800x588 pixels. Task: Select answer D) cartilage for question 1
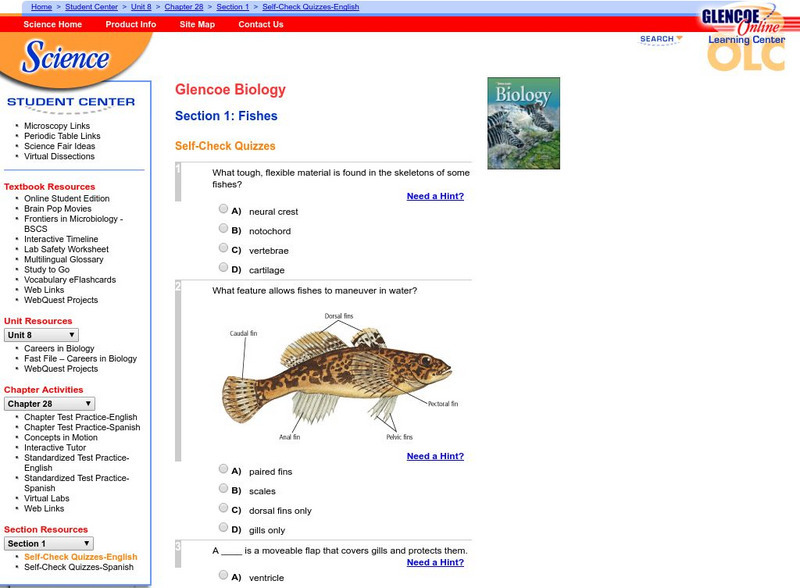click(x=222, y=267)
